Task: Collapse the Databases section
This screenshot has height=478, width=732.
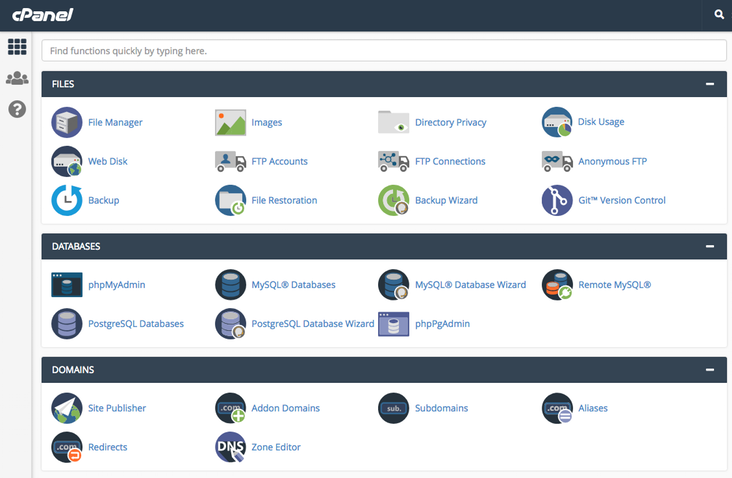Action: click(709, 246)
